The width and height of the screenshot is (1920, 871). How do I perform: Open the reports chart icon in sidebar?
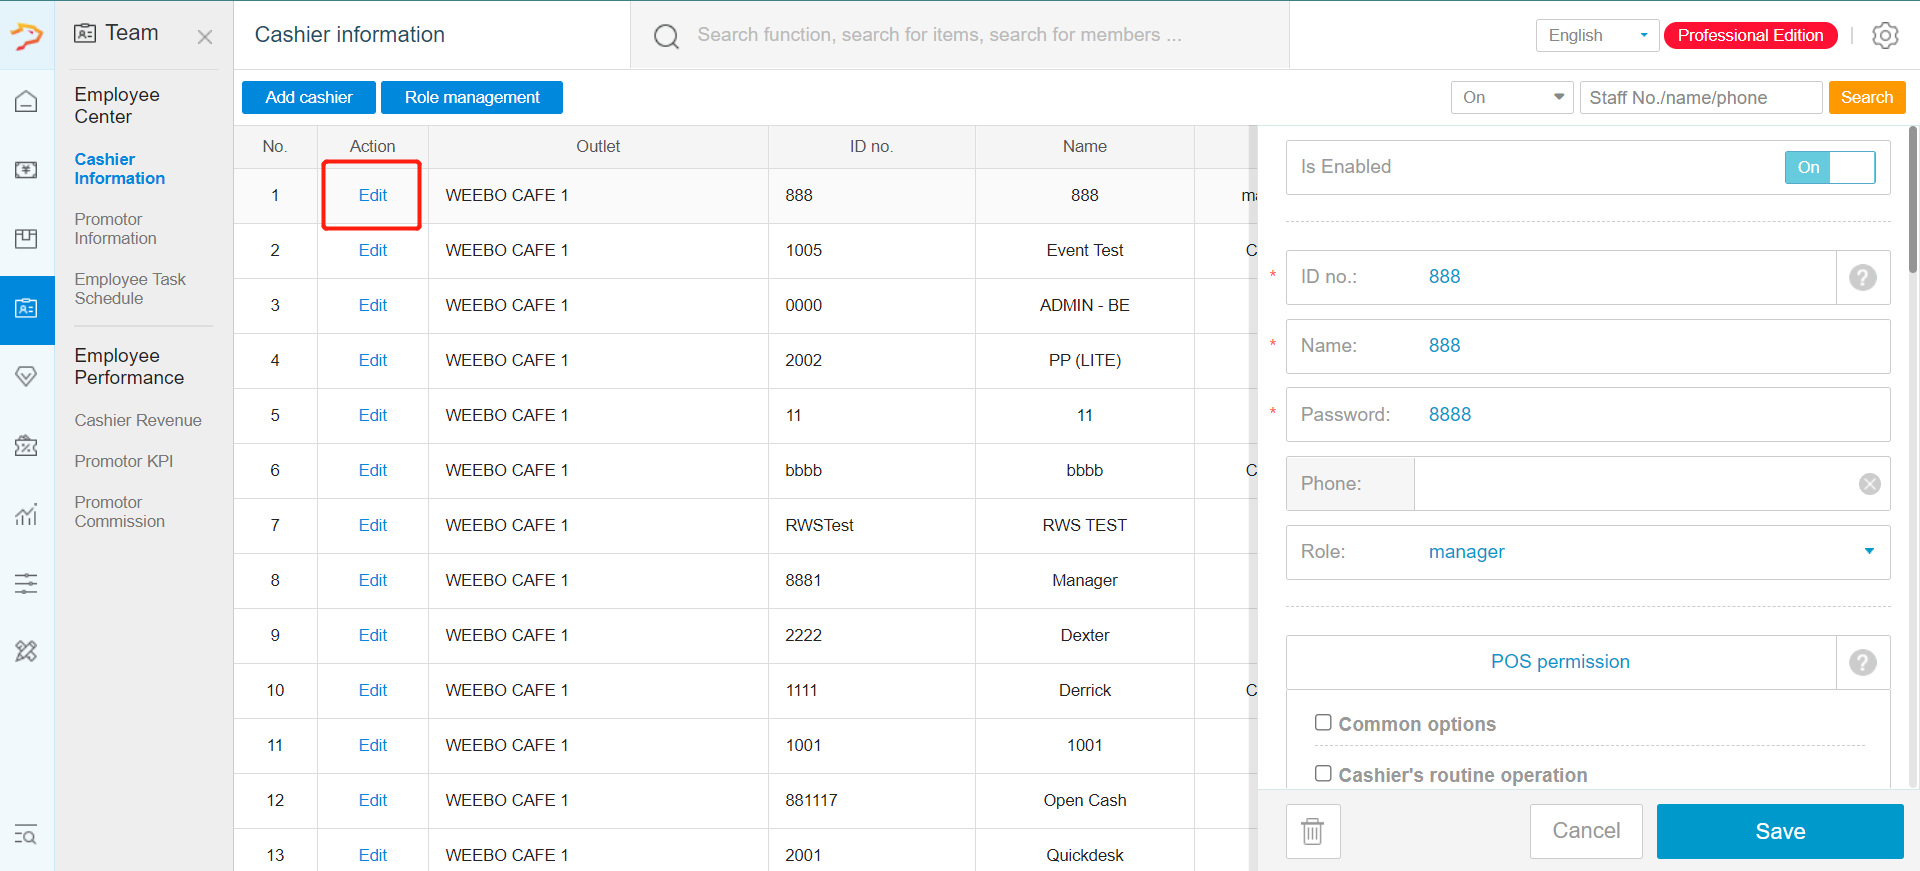click(27, 515)
